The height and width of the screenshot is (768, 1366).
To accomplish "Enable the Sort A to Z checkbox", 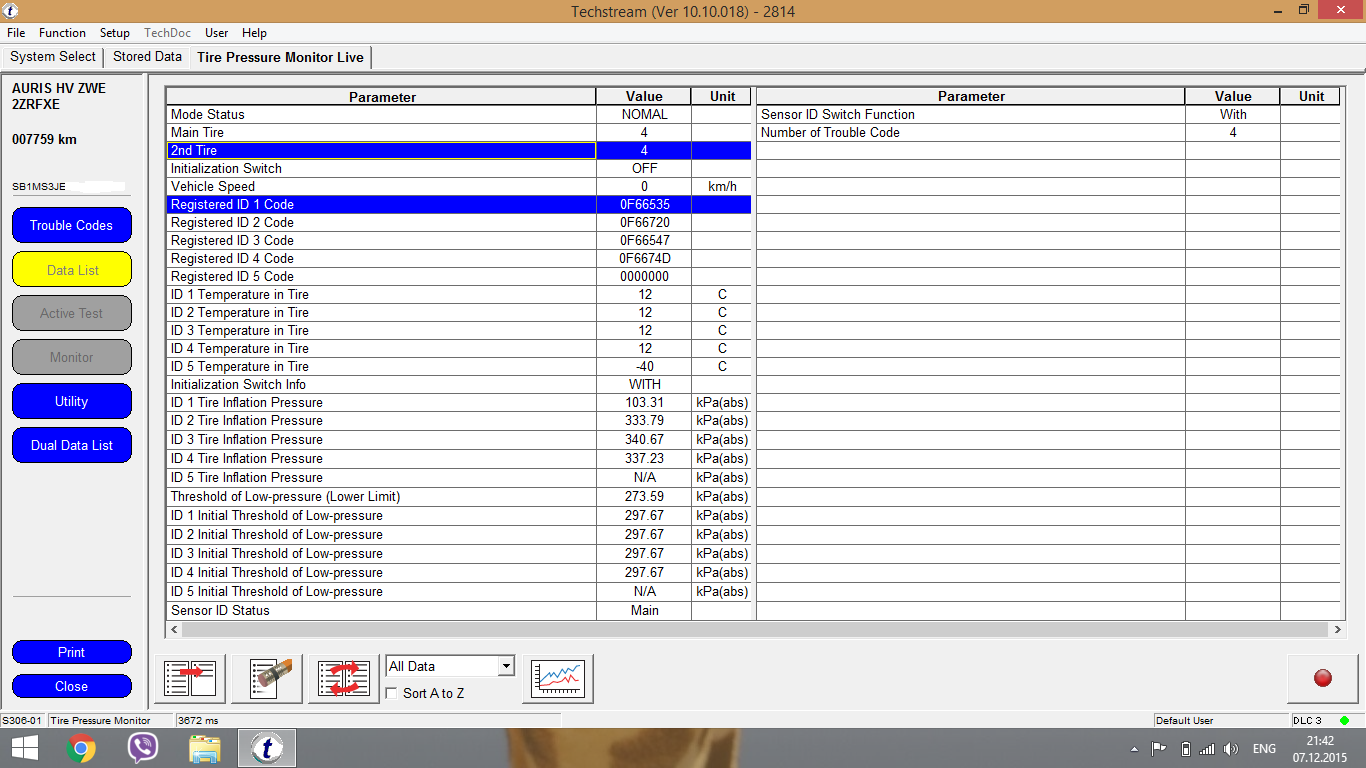I will (x=392, y=693).
